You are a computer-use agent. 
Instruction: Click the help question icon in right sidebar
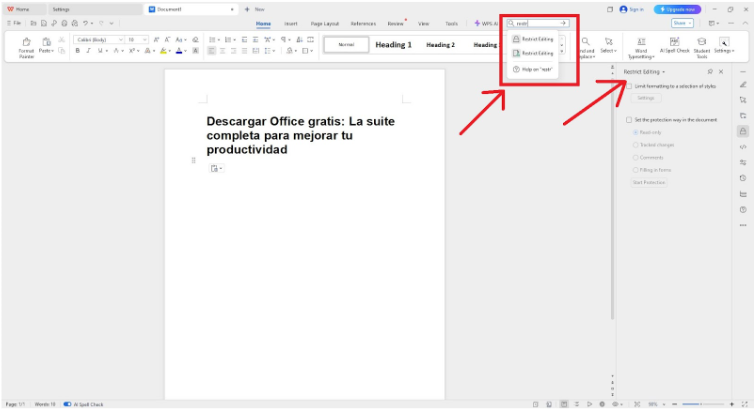coord(743,210)
